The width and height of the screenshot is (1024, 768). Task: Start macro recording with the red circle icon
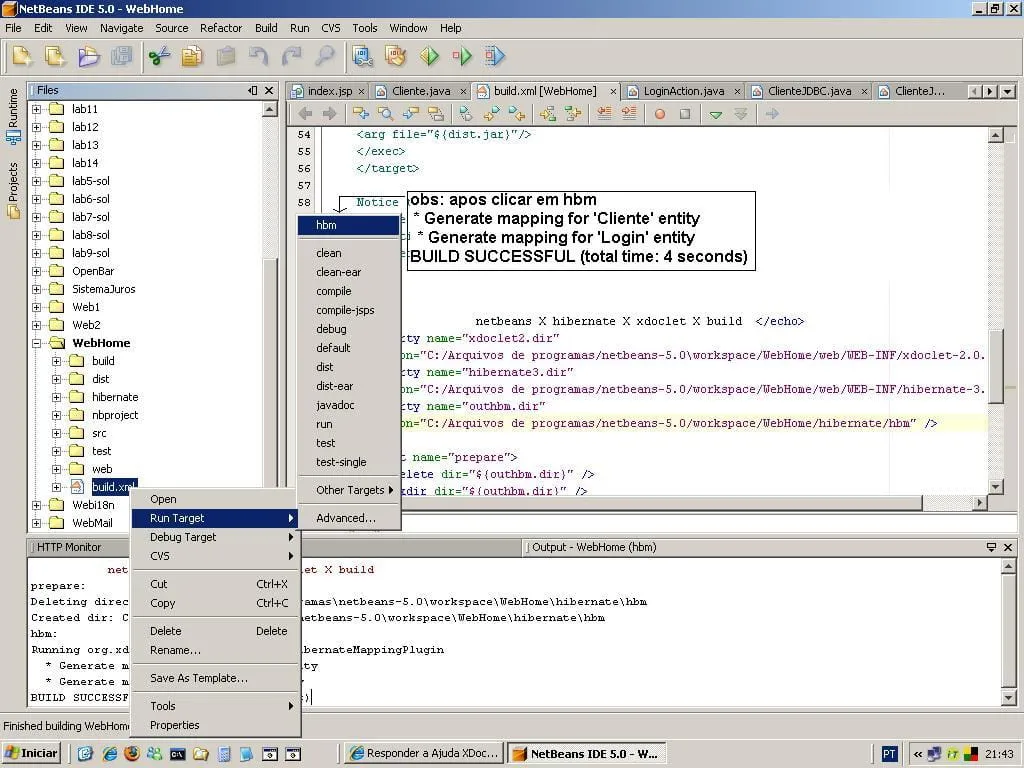coord(660,114)
